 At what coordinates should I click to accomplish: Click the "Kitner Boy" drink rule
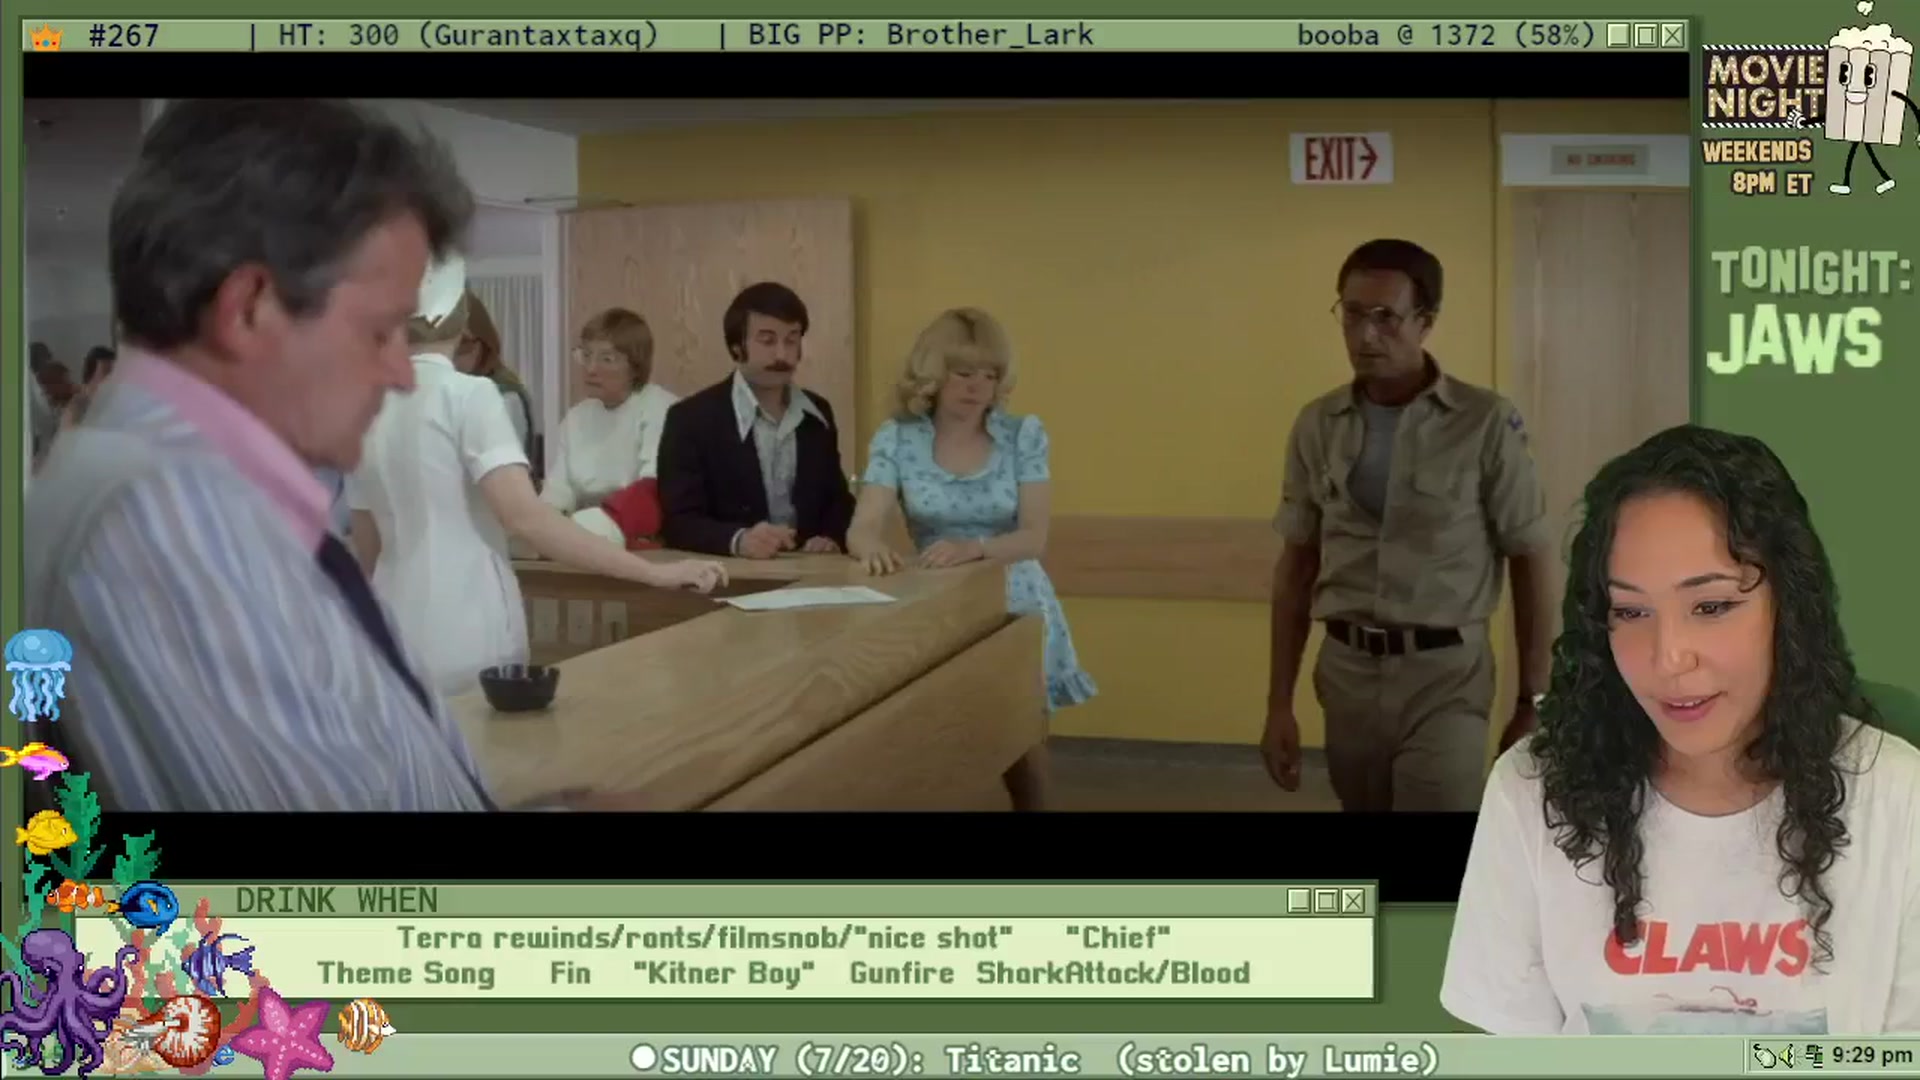(x=724, y=973)
